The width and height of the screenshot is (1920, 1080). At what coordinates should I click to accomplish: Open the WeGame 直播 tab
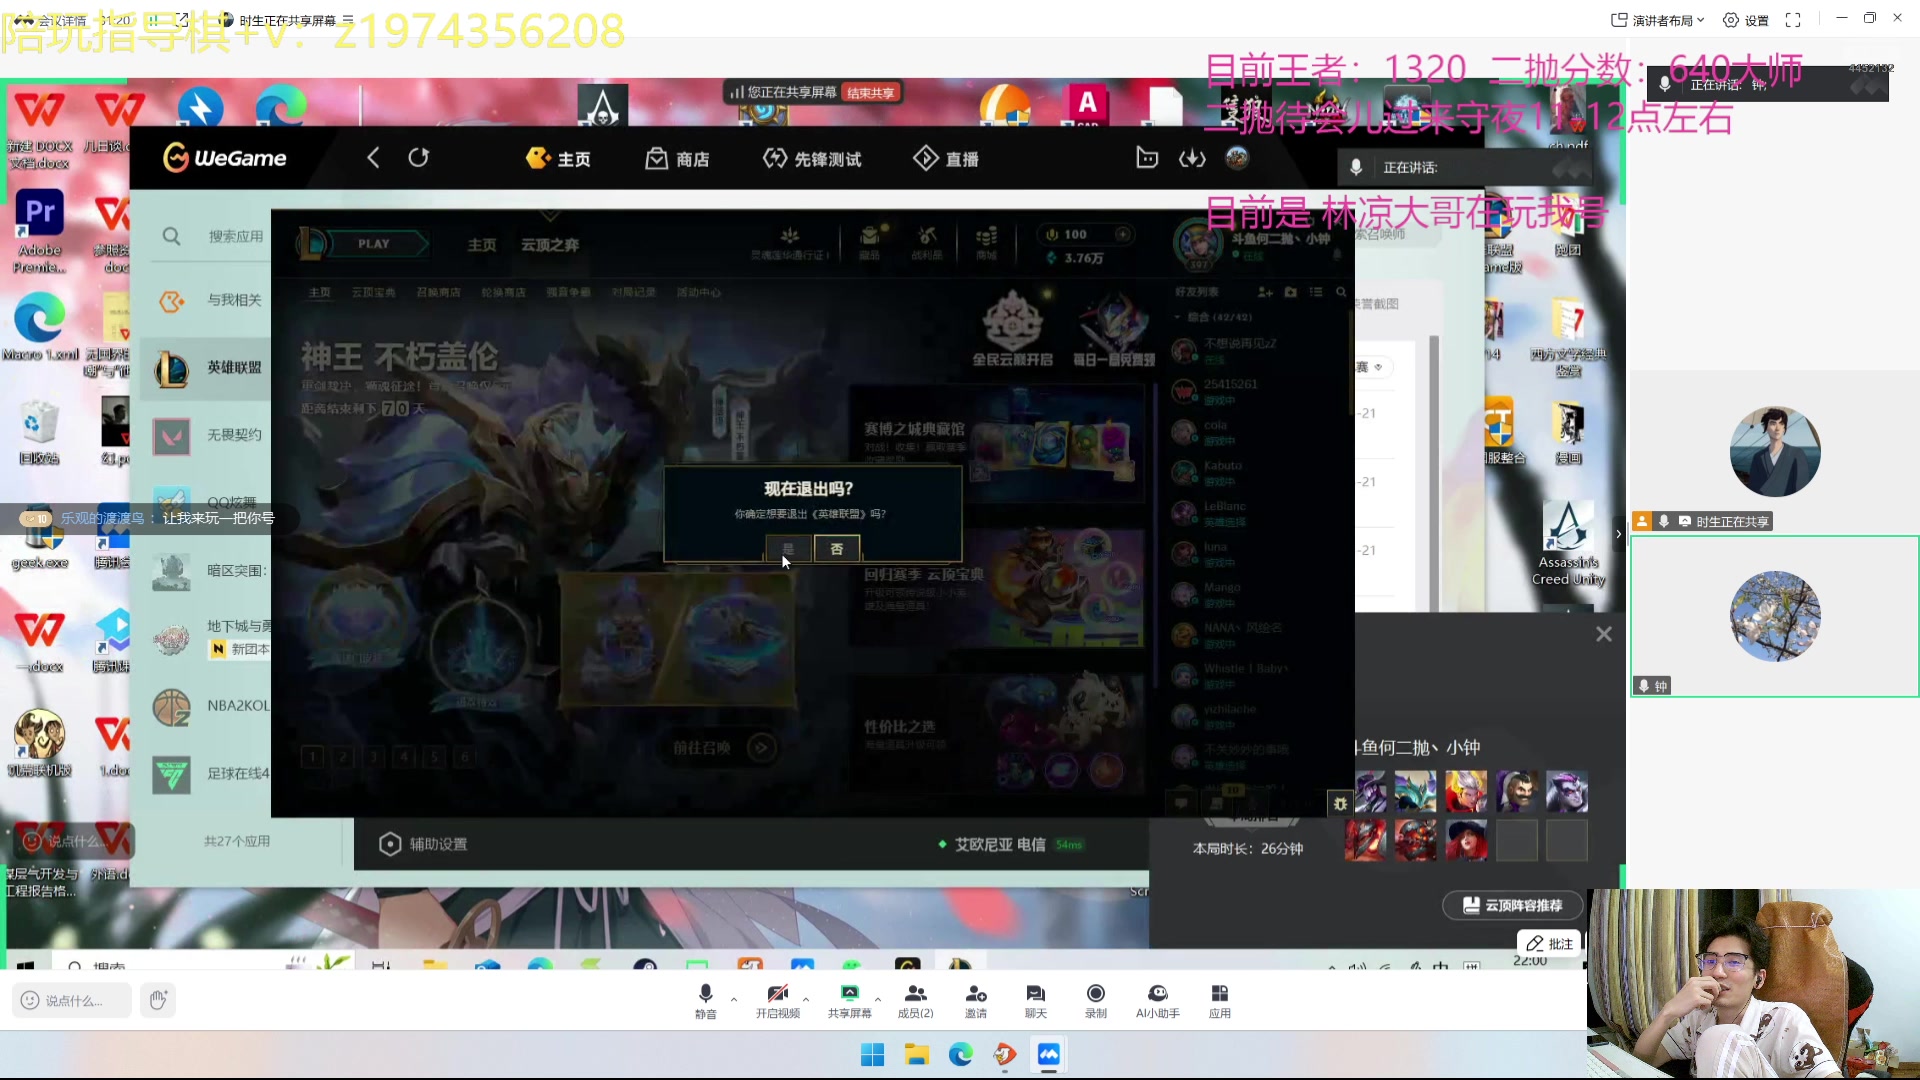946,159
